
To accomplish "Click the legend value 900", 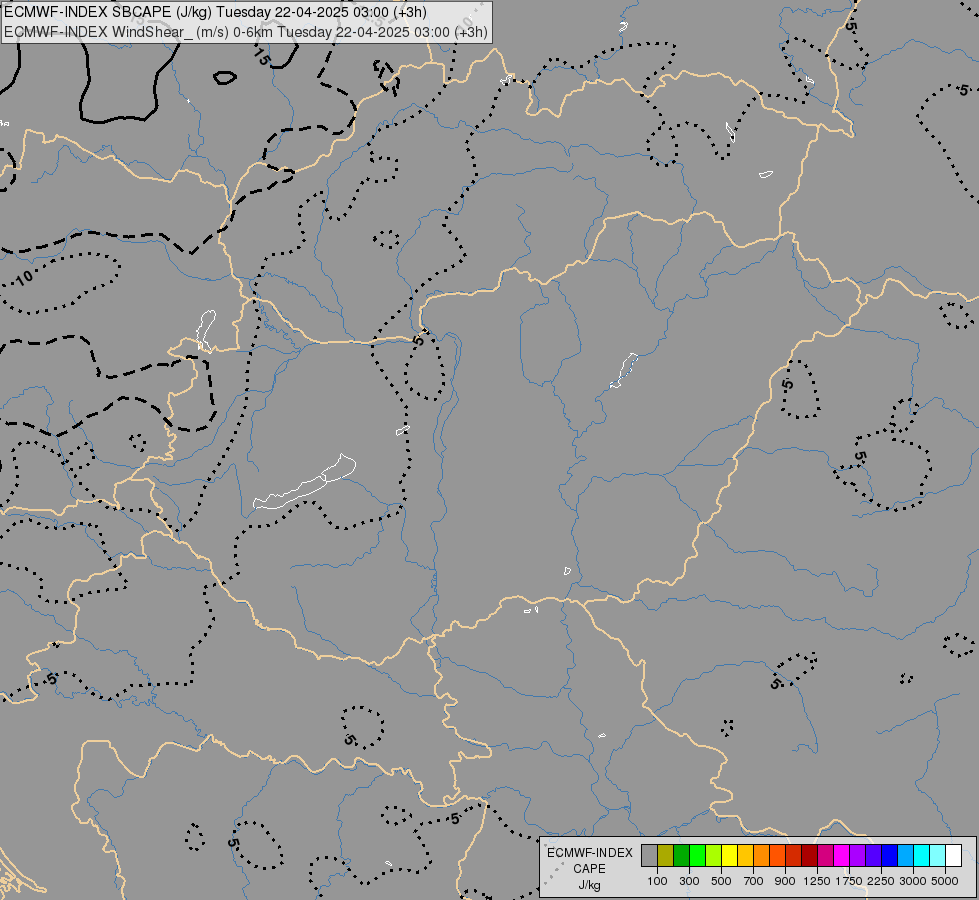I will click(785, 881).
